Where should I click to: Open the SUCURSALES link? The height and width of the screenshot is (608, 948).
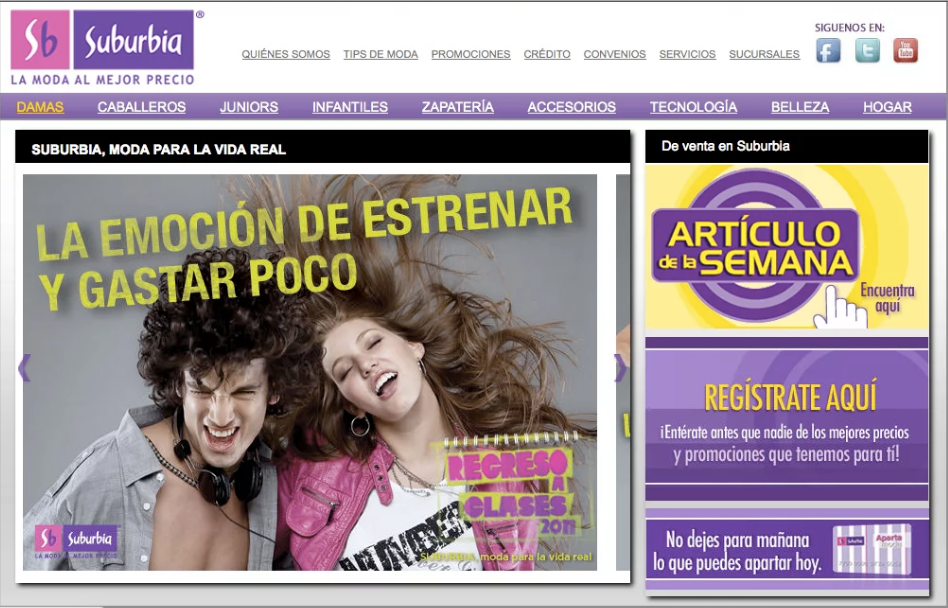pos(764,54)
